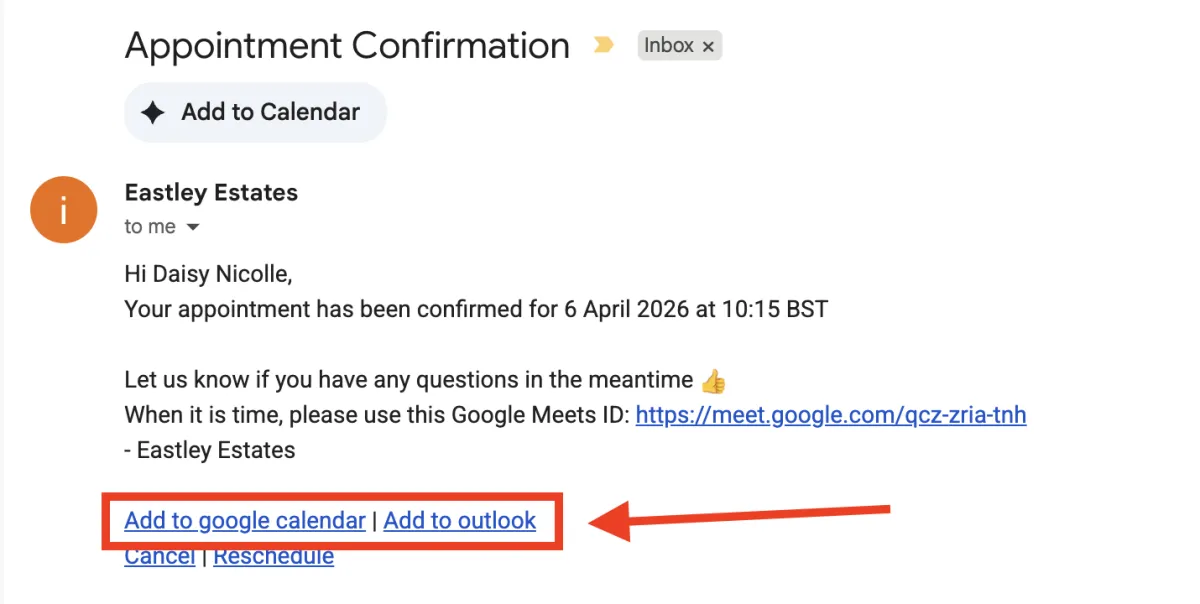Follow the "Add to outlook" link

click(459, 520)
